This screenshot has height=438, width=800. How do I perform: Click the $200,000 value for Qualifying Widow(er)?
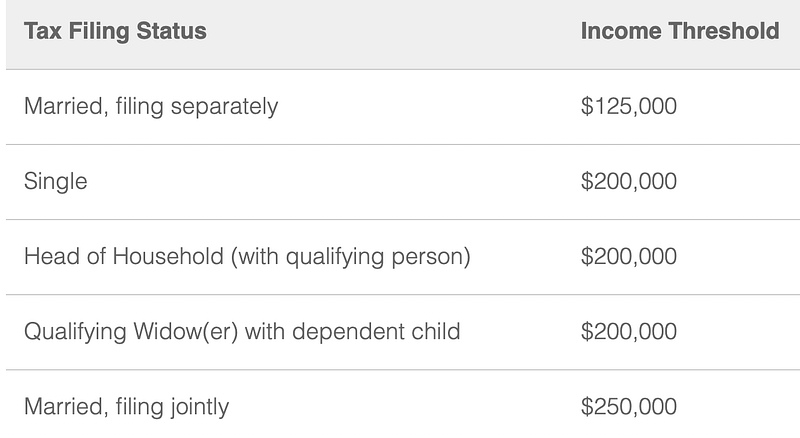click(x=629, y=331)
